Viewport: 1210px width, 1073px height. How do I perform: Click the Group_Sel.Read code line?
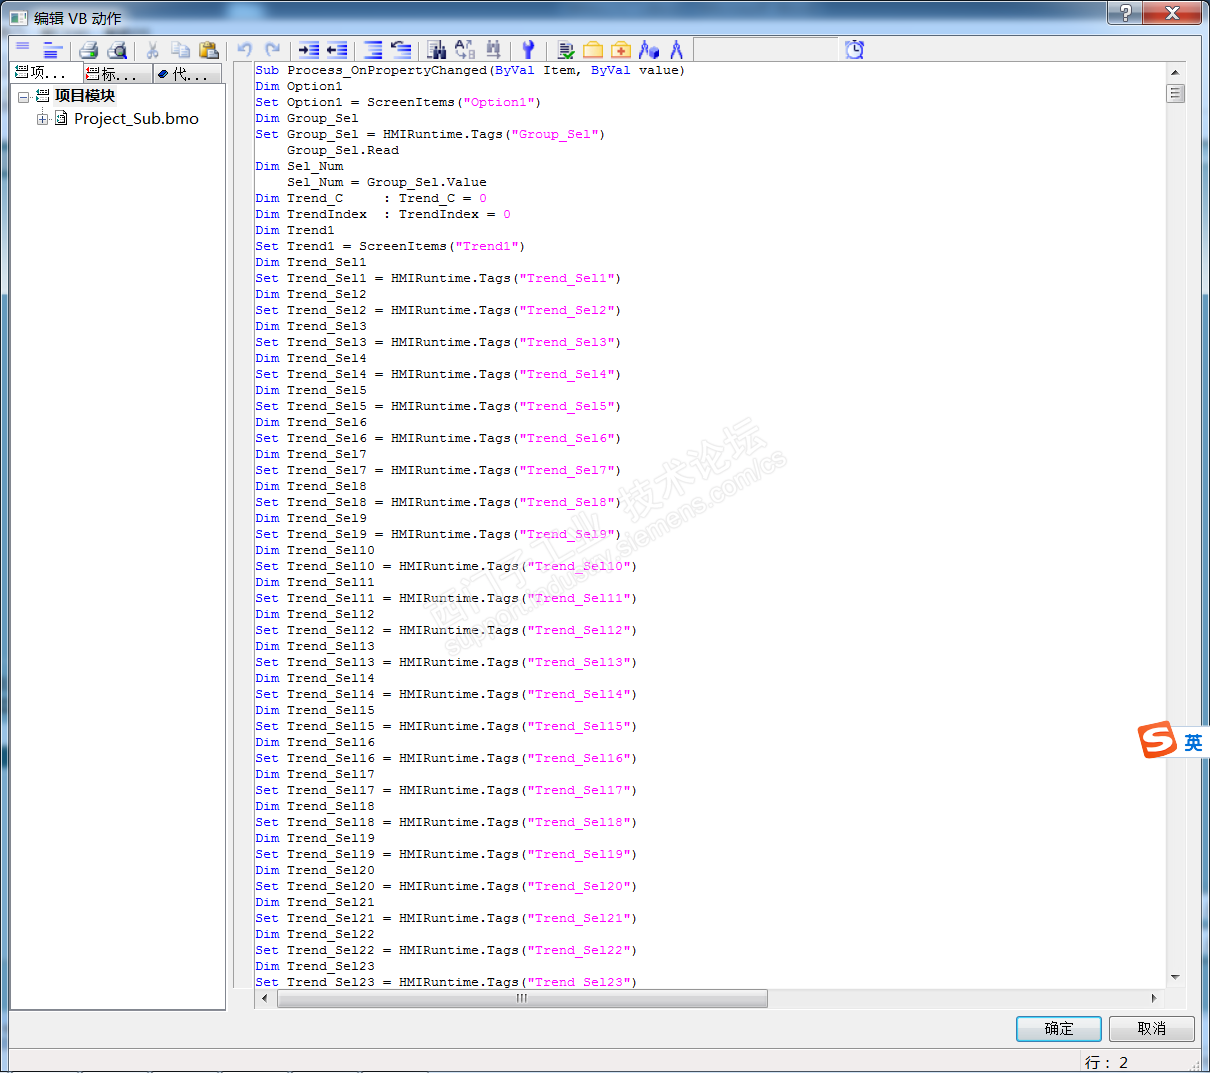point(343,150)
